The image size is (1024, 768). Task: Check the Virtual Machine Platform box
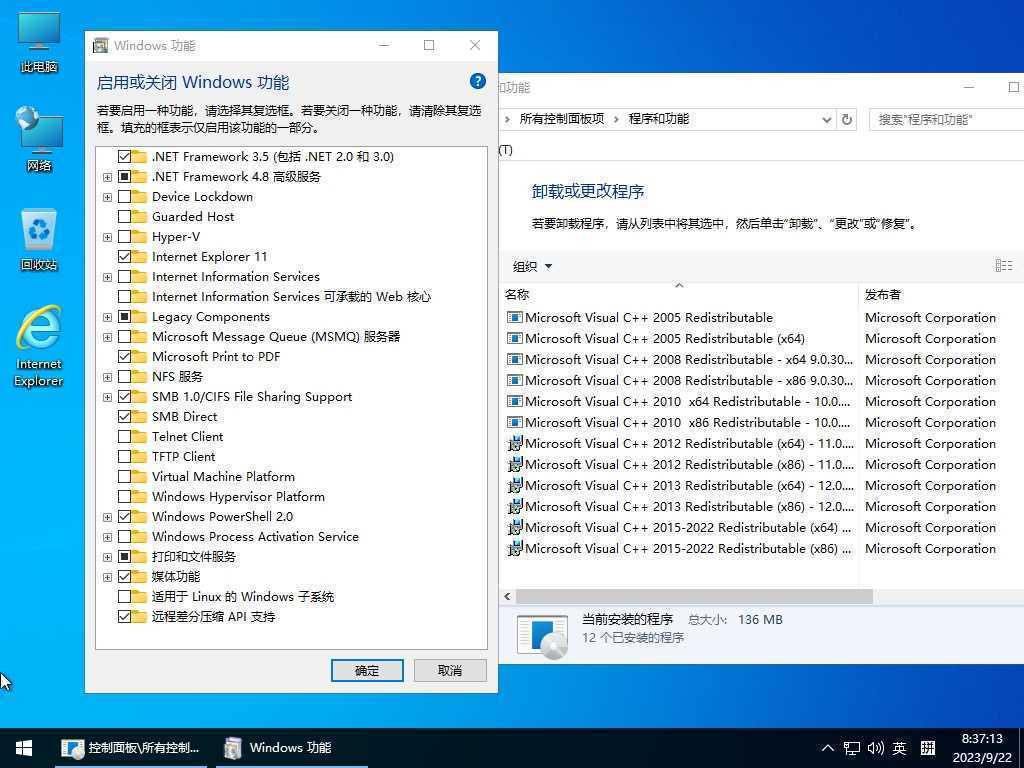[x=124, y=476]
